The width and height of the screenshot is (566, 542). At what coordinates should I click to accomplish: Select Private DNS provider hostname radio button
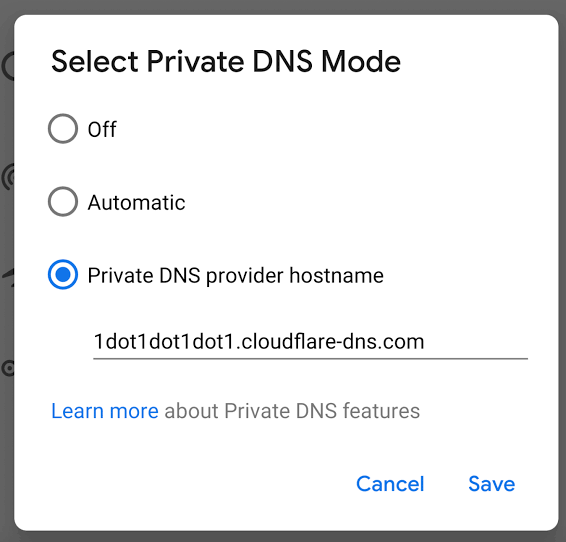tap(63, 275)
